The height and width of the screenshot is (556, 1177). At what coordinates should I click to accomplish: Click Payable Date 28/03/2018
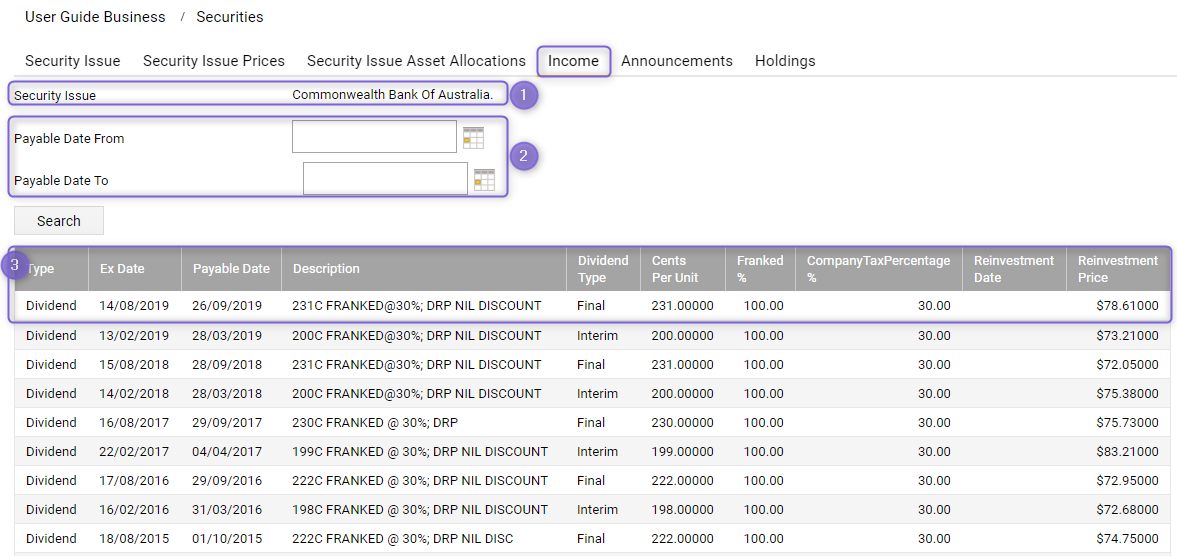pos(227,394)
